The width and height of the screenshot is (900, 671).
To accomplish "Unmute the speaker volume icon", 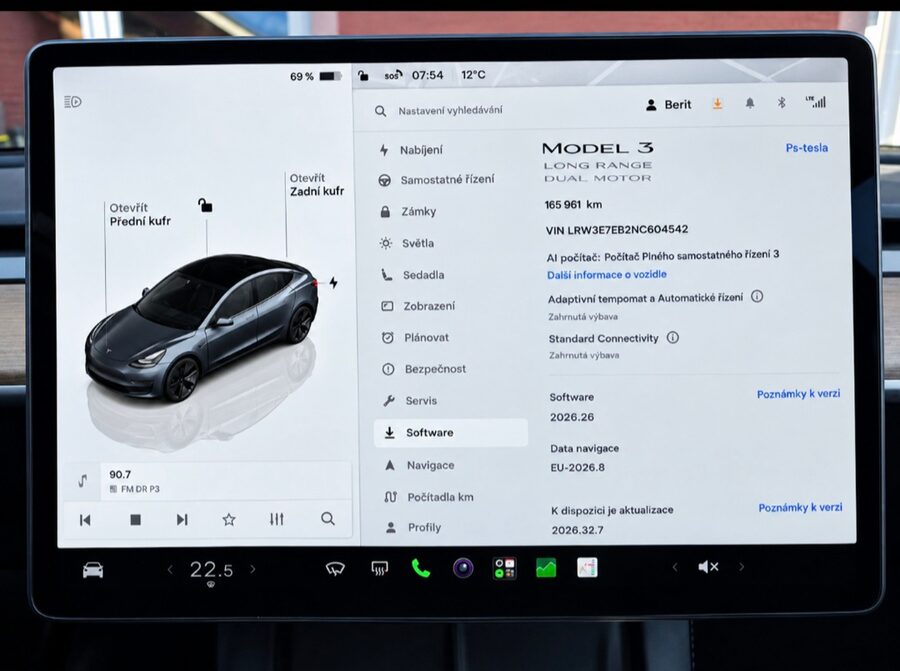I will pos(708,567).
